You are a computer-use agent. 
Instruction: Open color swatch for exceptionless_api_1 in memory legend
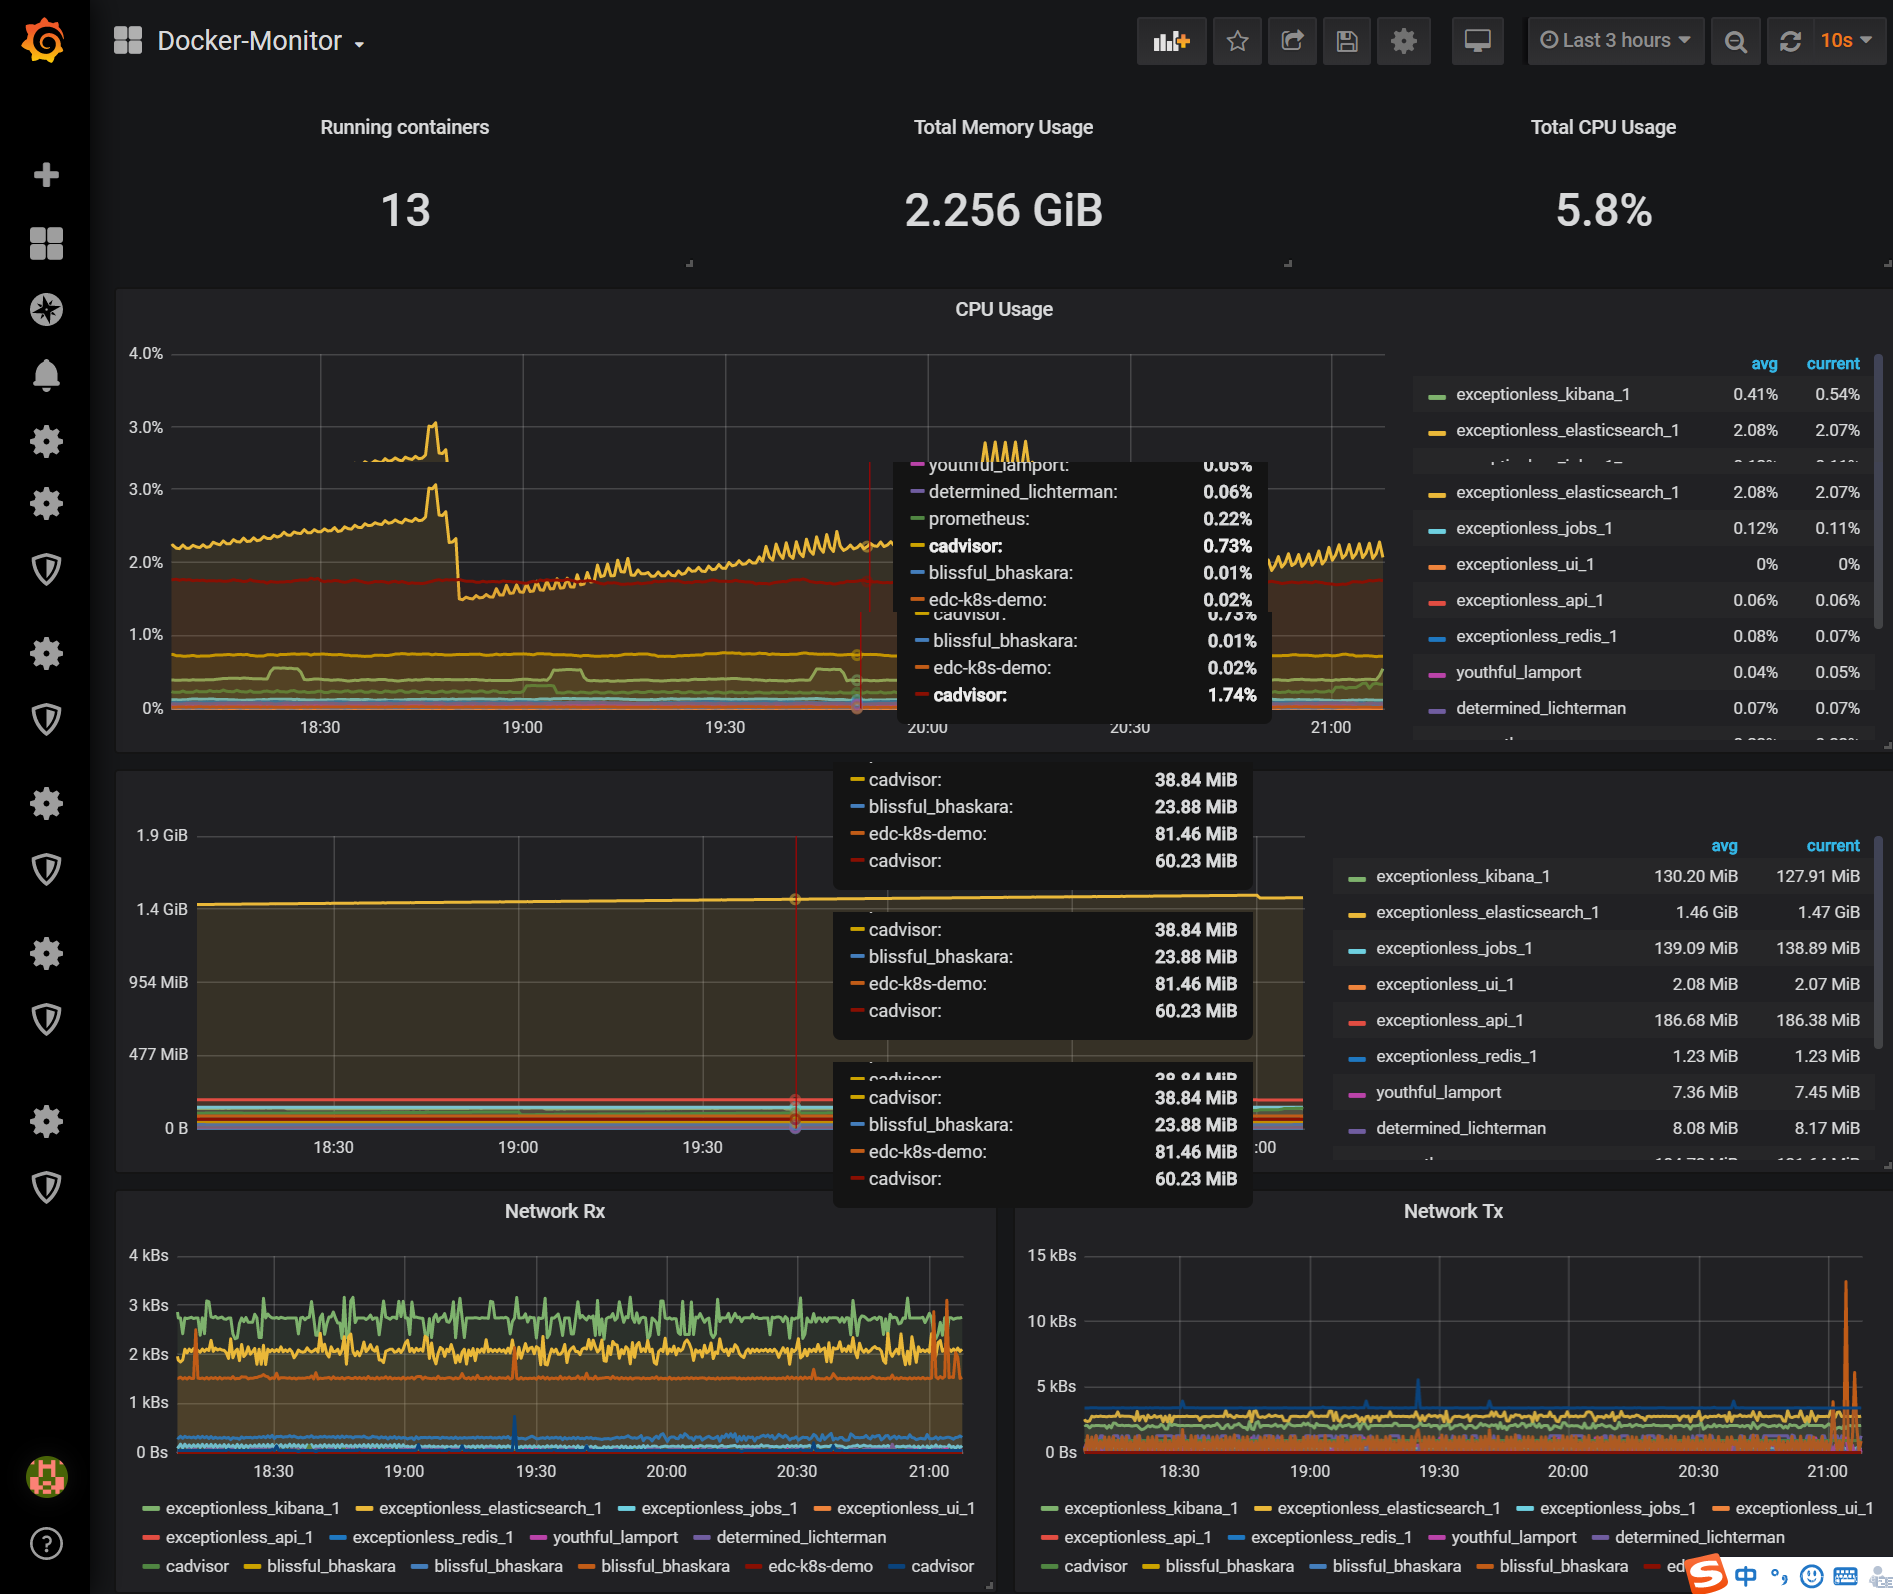(x=1357, y=1023)
